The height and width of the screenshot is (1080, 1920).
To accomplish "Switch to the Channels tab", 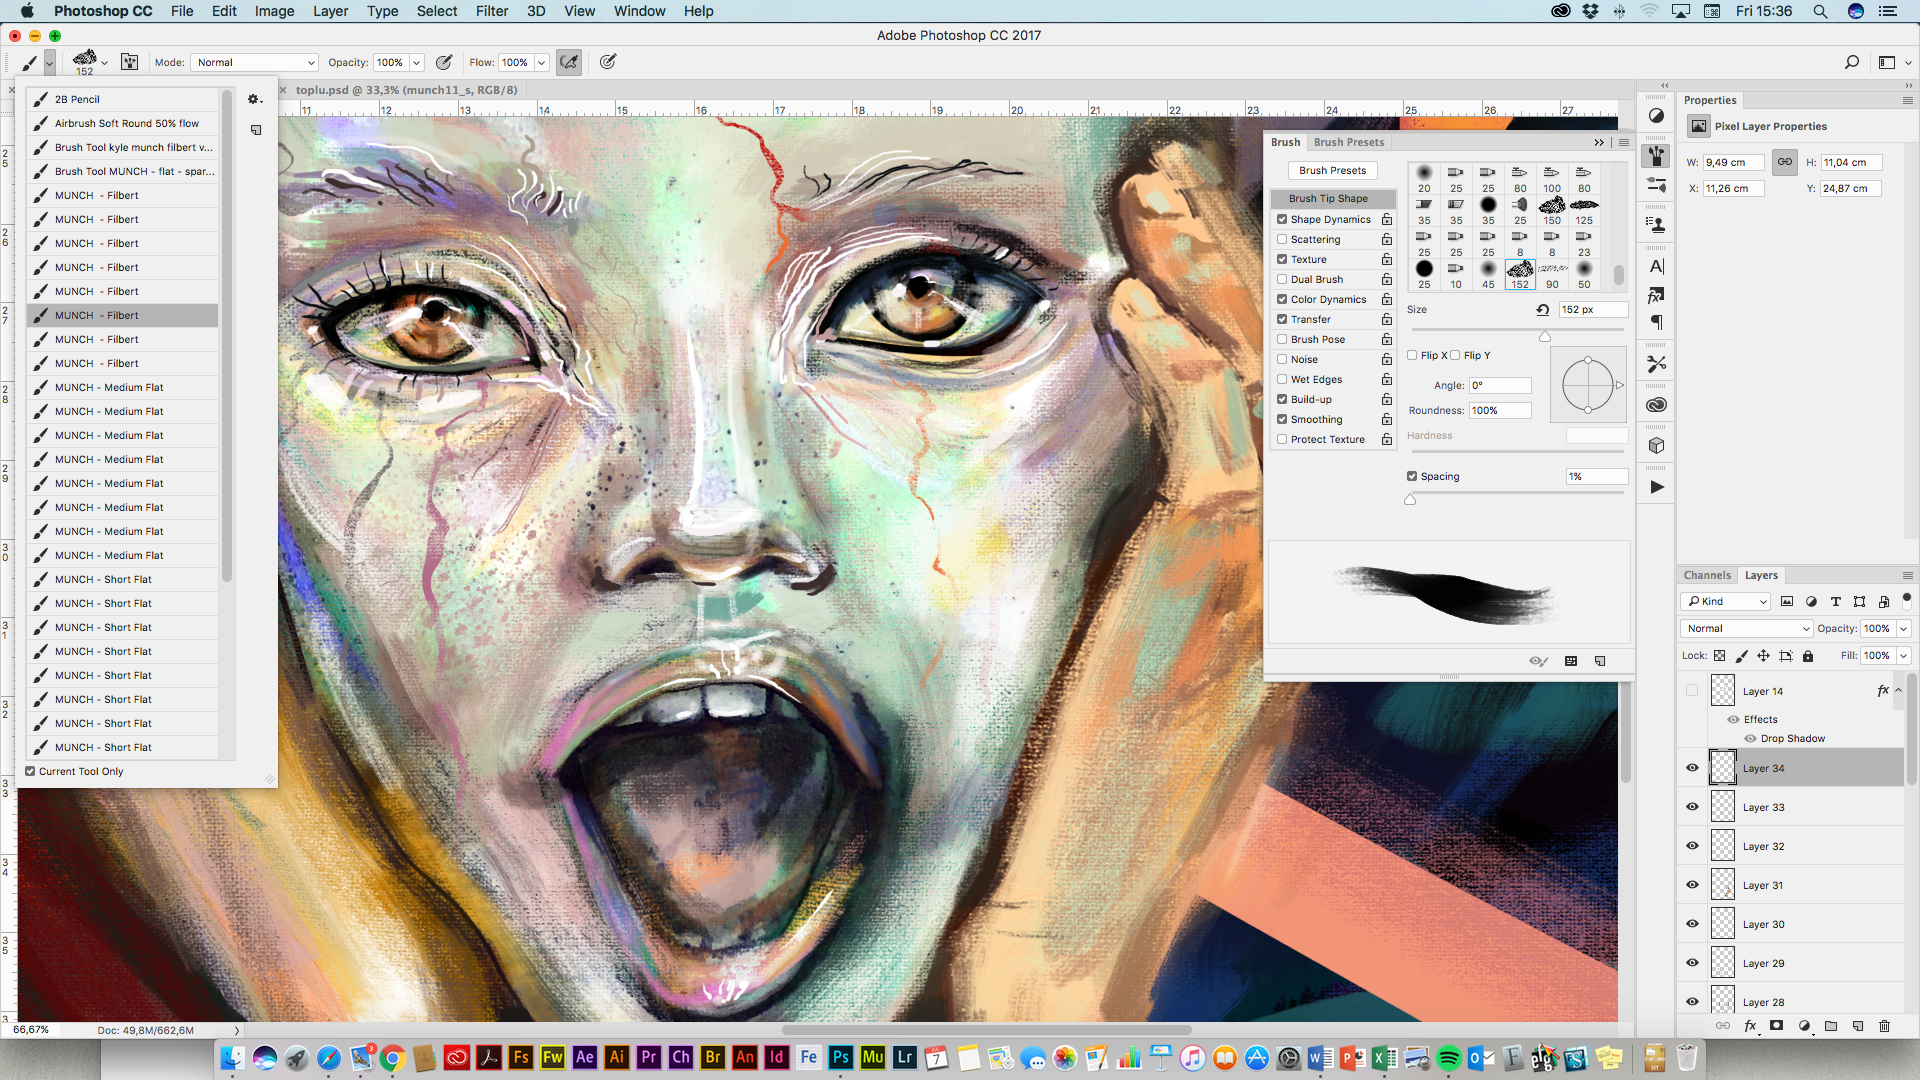I will pos(1706,575).
